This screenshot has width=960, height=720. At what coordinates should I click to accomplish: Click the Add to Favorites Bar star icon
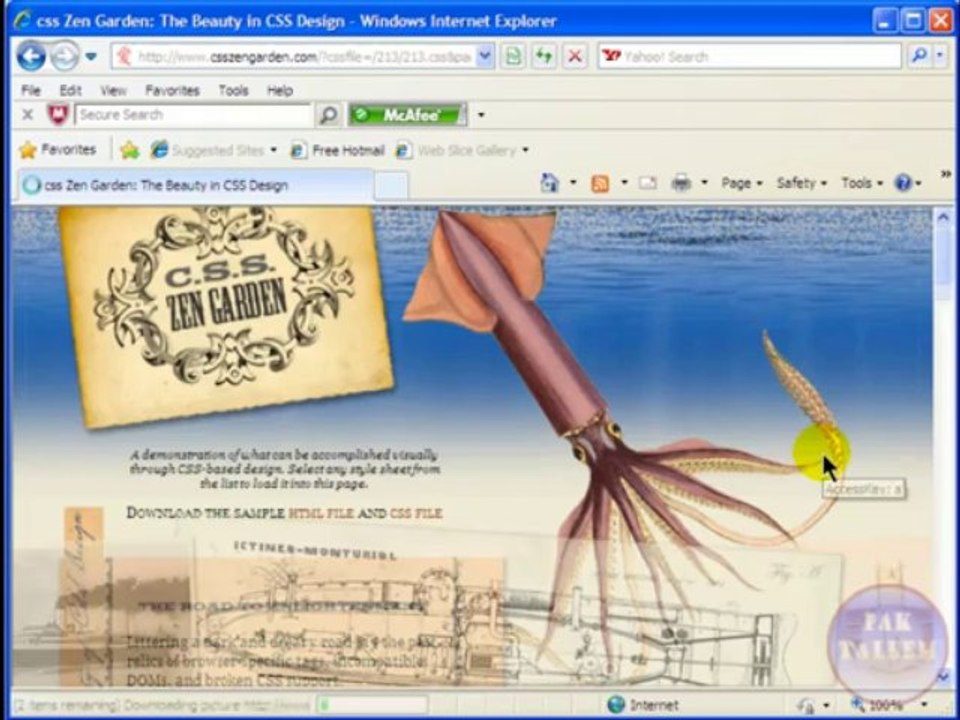click(130, 150)
